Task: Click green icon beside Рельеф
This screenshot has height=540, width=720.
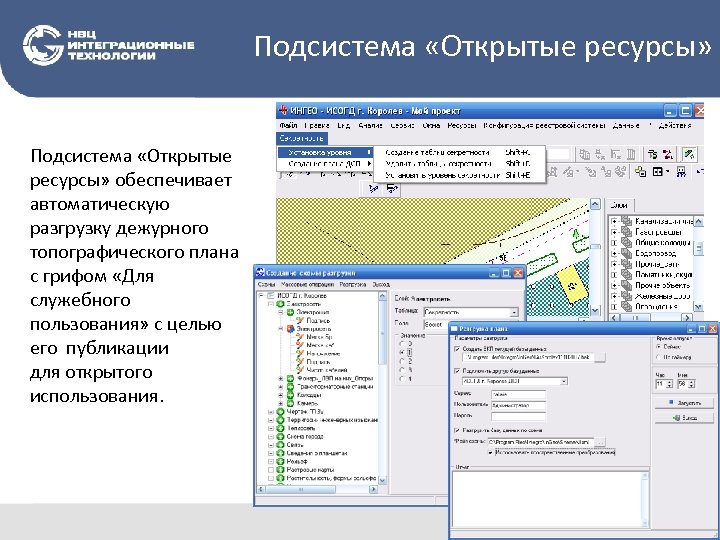Action: [281, 461]
